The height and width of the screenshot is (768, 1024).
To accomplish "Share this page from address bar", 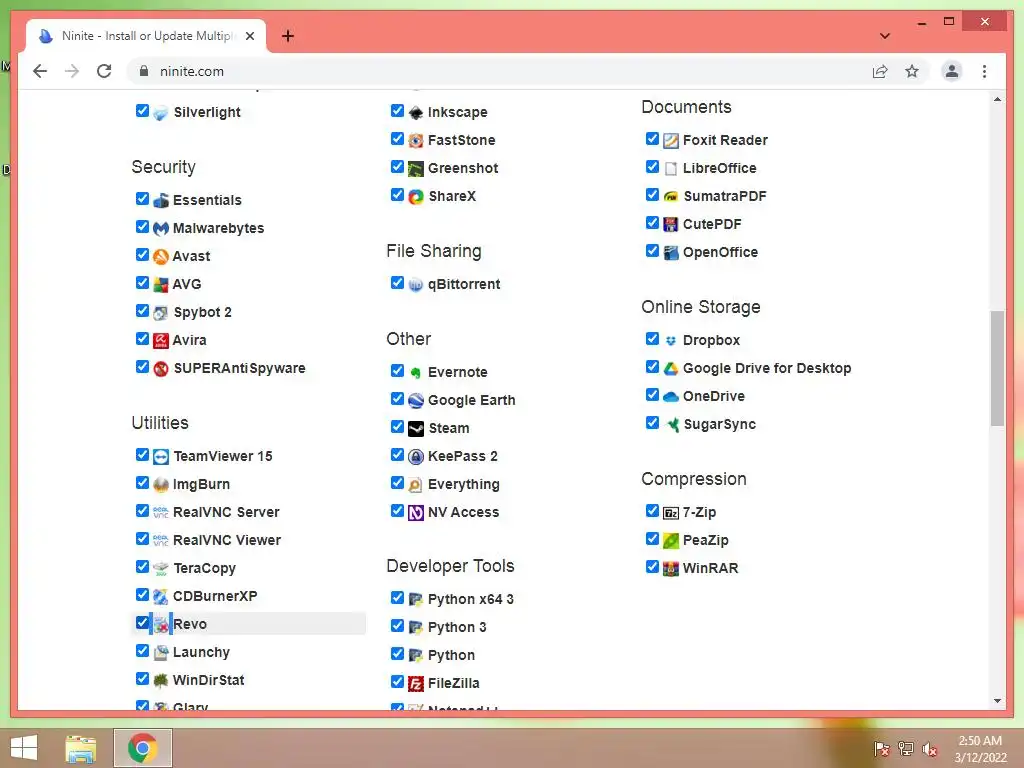I will (x=880, y=71).
